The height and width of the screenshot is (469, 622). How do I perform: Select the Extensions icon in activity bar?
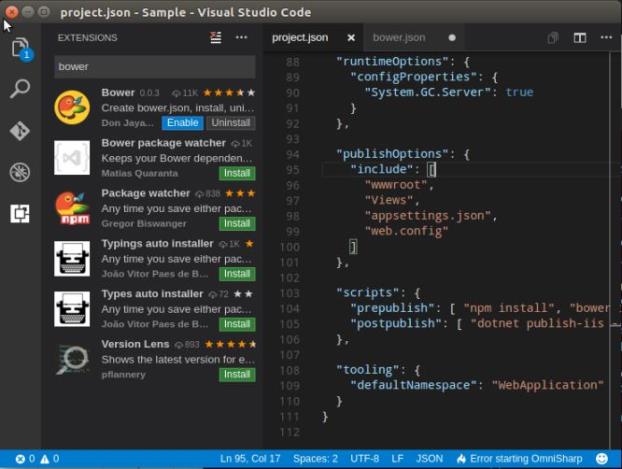click(20, 213)
